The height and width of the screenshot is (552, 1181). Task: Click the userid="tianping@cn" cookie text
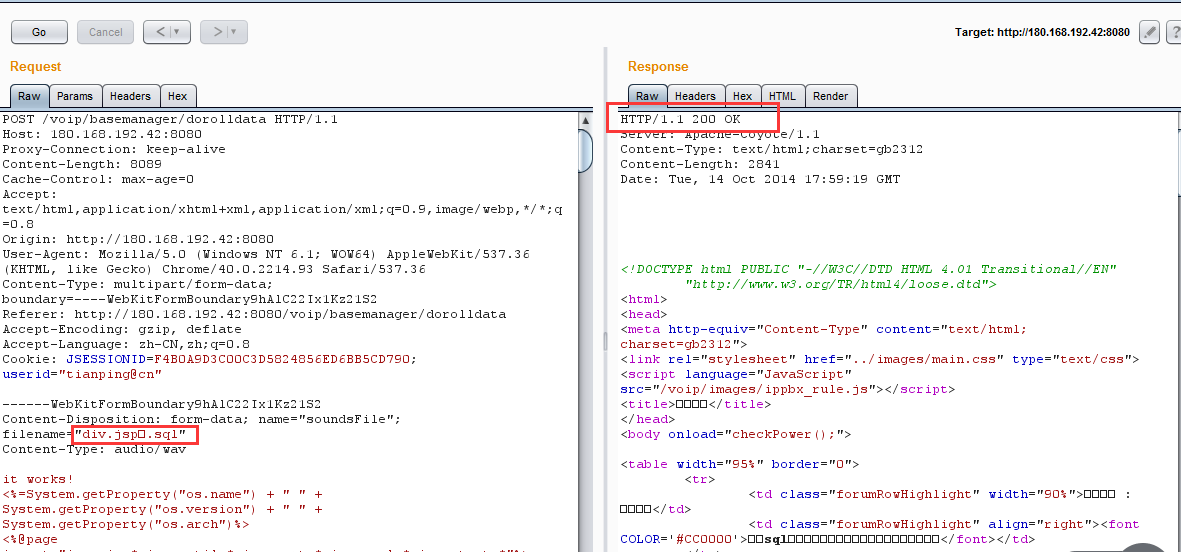(x=83, y=374)
